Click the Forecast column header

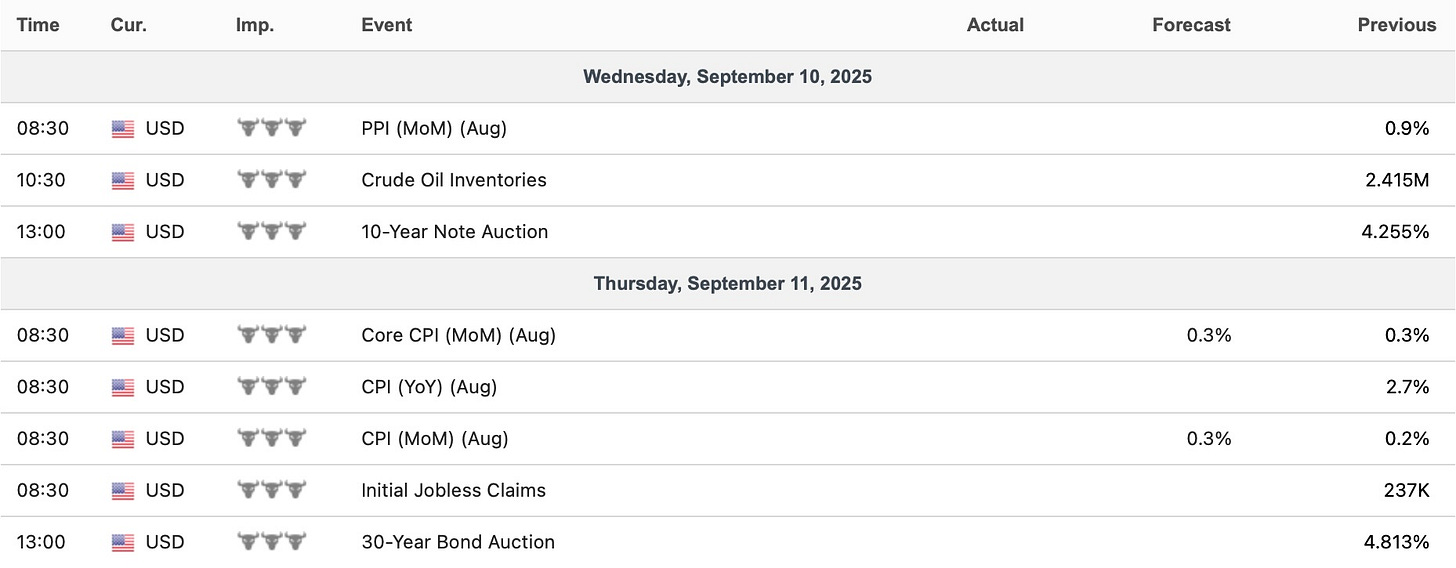(1191, 25)
